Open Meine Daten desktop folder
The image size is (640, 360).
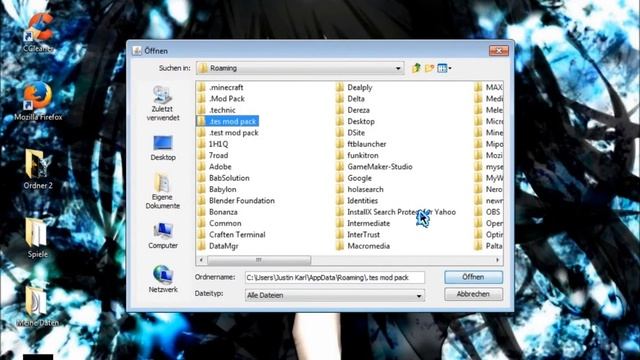coord(38,306)
